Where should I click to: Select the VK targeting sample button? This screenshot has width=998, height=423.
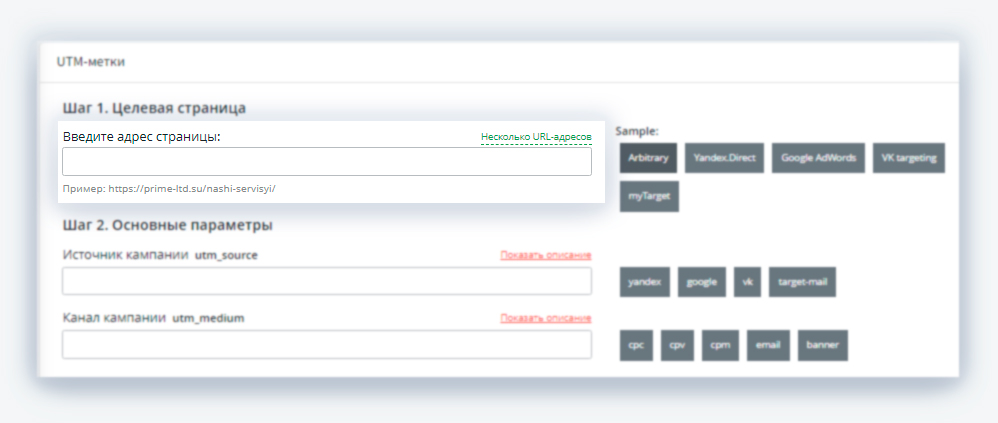point(908,158)
